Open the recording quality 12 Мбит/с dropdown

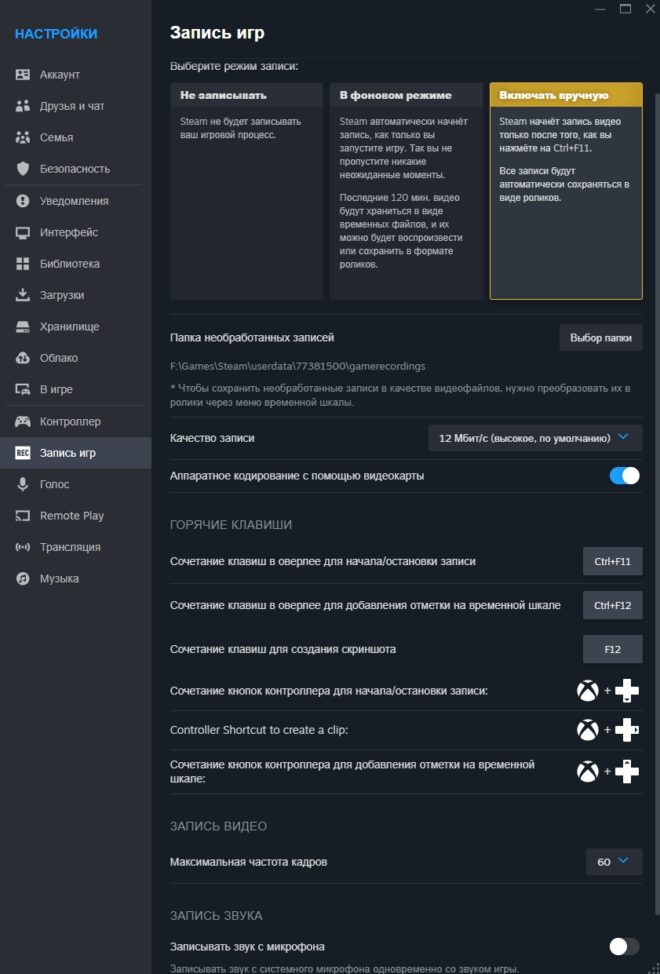[535, 438]
